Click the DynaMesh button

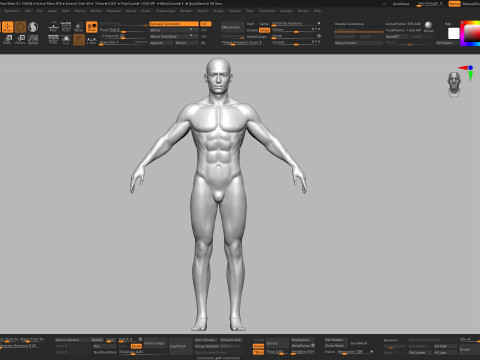[359, 343]
